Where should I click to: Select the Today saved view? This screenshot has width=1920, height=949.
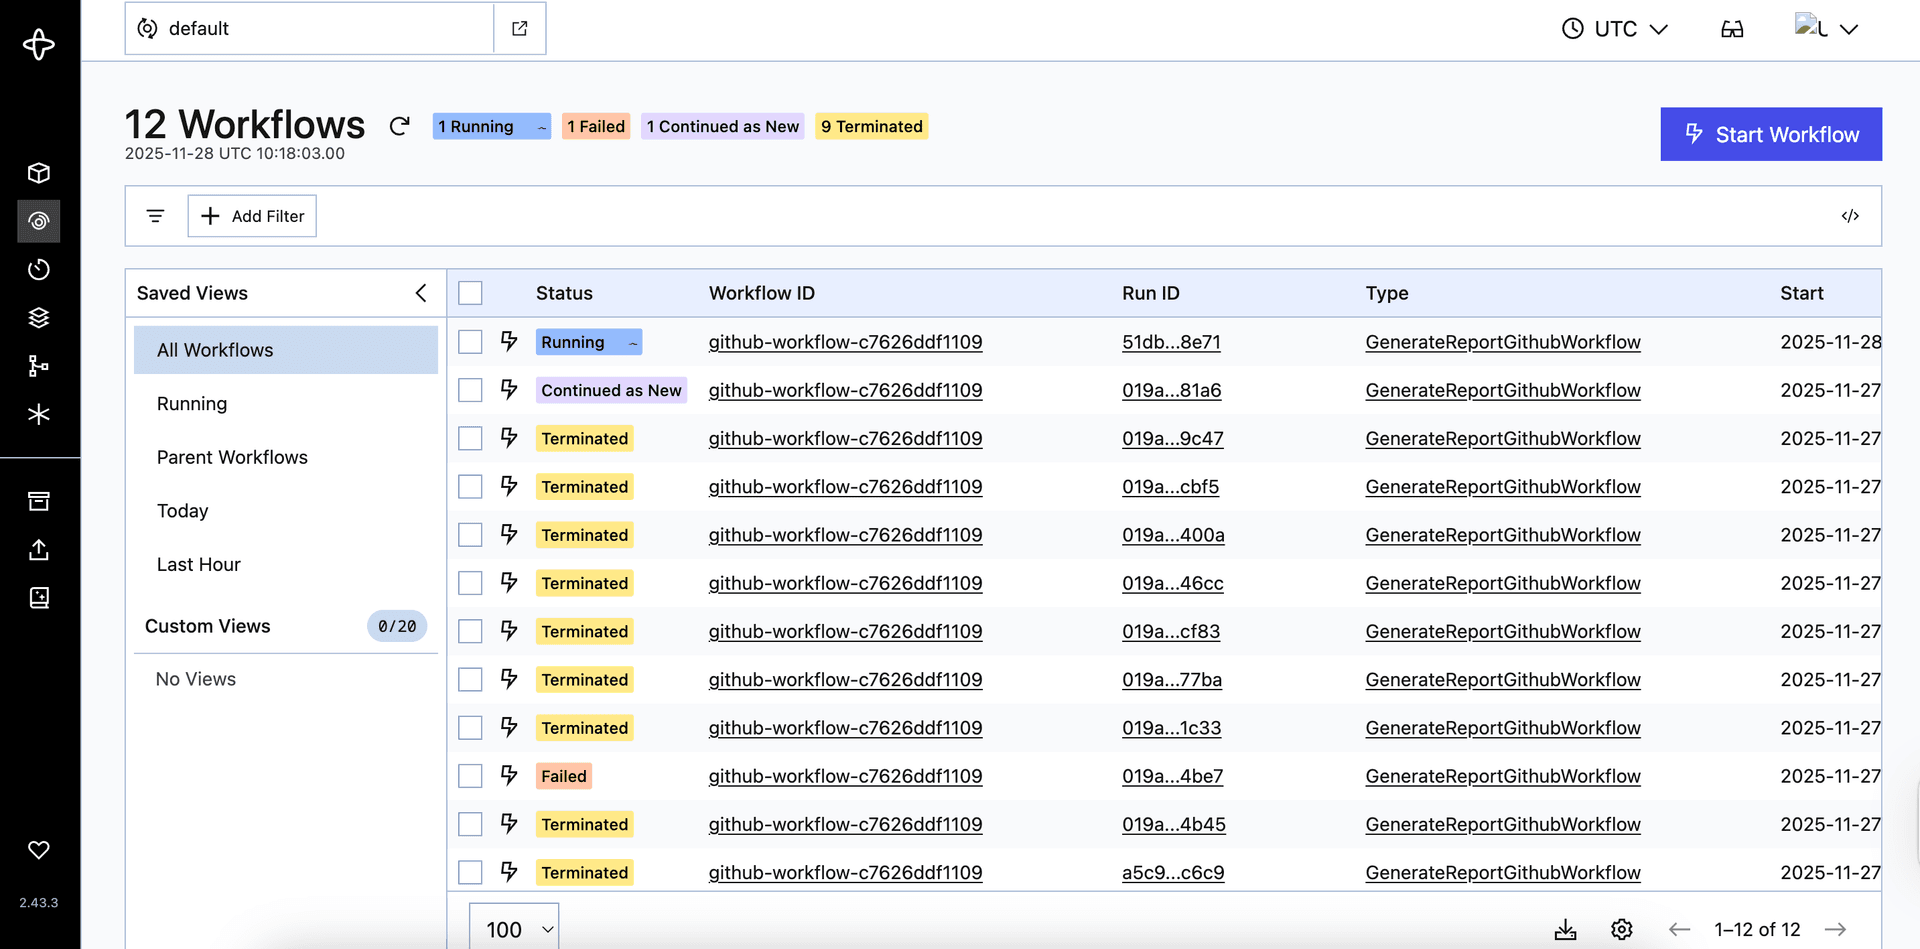tap(182, 510)
